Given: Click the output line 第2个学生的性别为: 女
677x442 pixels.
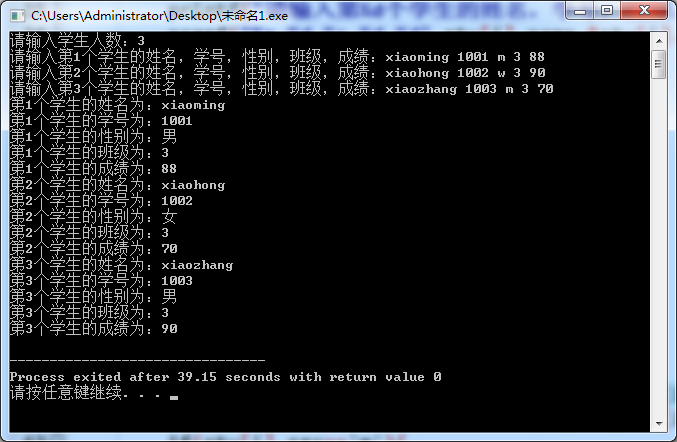Looking at the screenshot, I should [93, 217].
